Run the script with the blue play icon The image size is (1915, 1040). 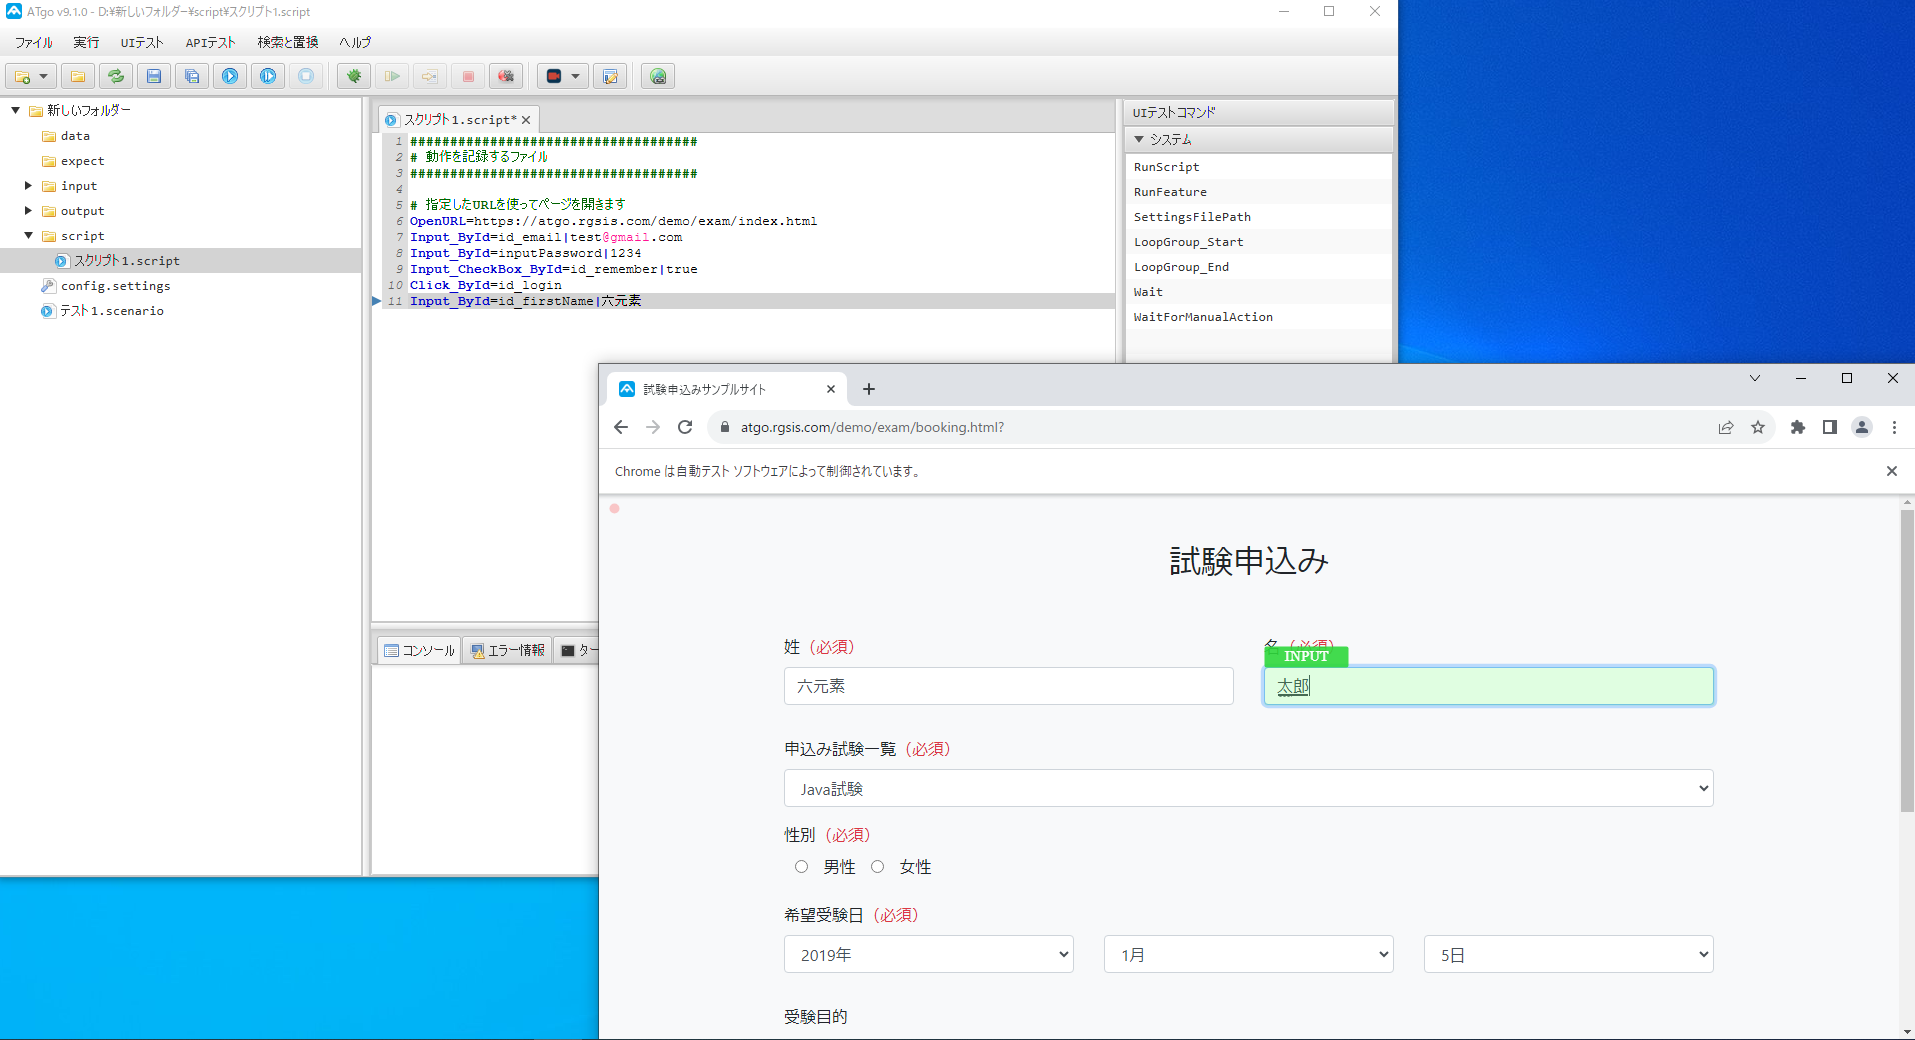coord(230,76)
